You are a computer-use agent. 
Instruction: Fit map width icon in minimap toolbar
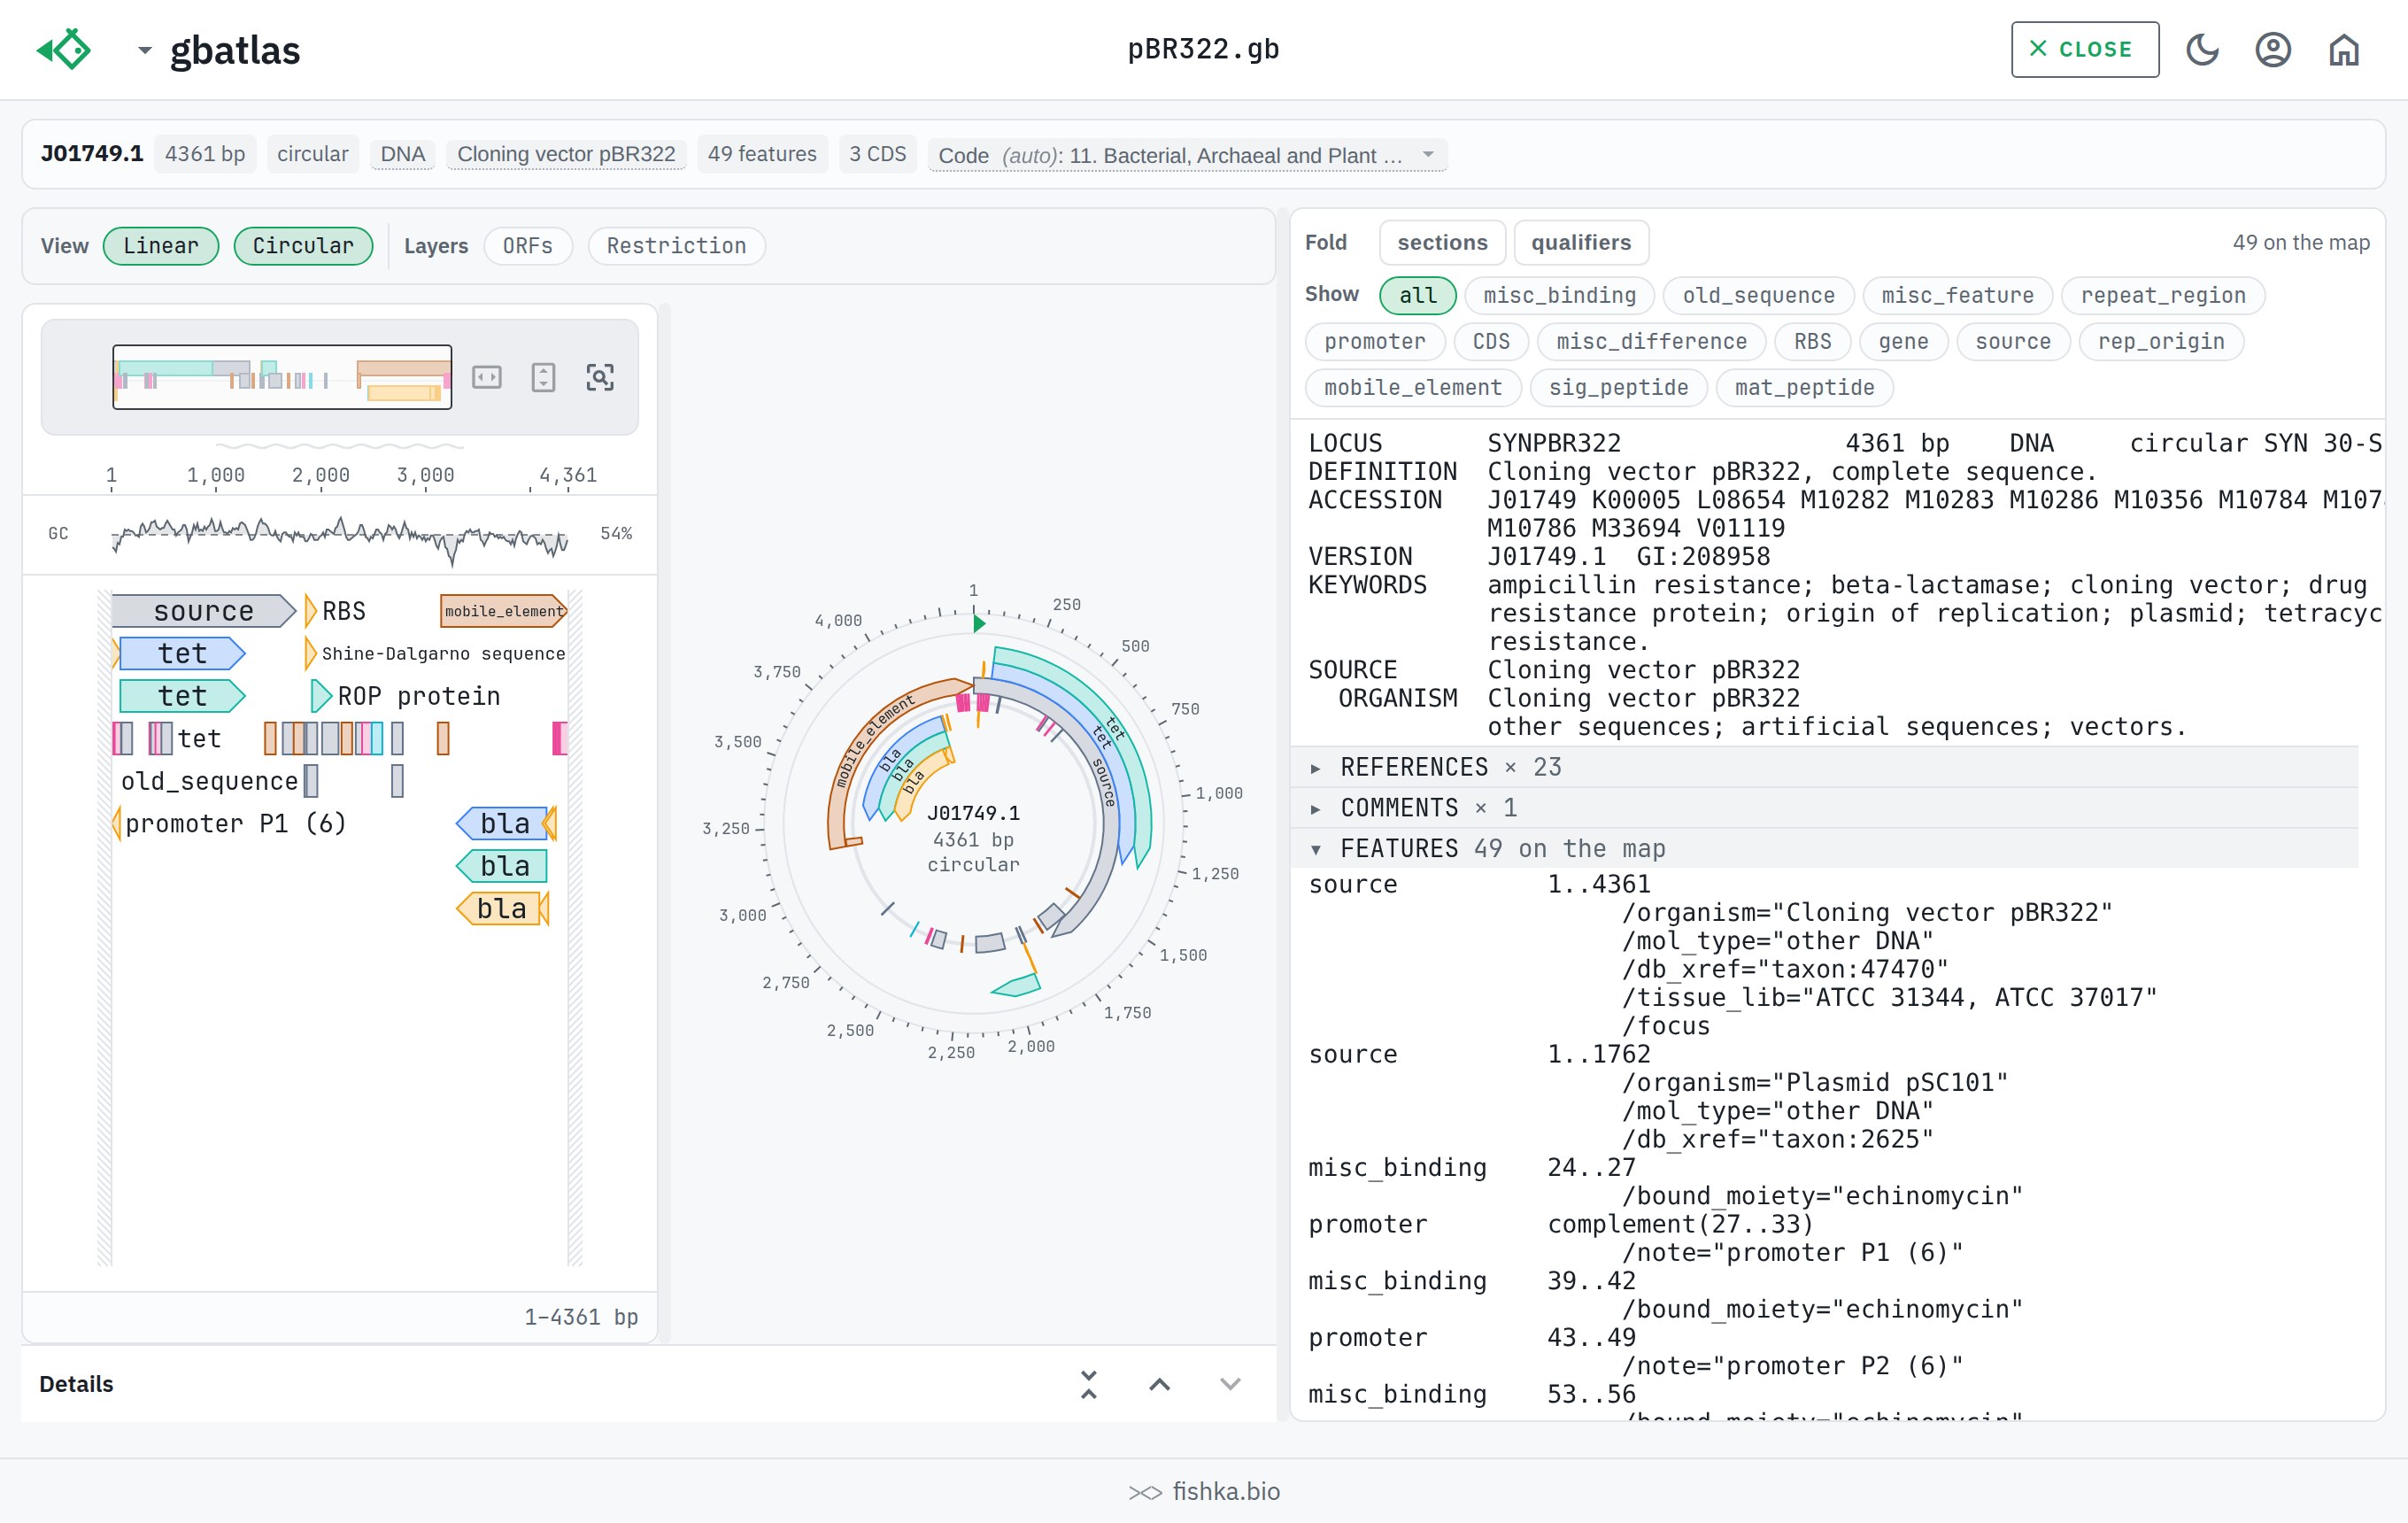(487, 377)
